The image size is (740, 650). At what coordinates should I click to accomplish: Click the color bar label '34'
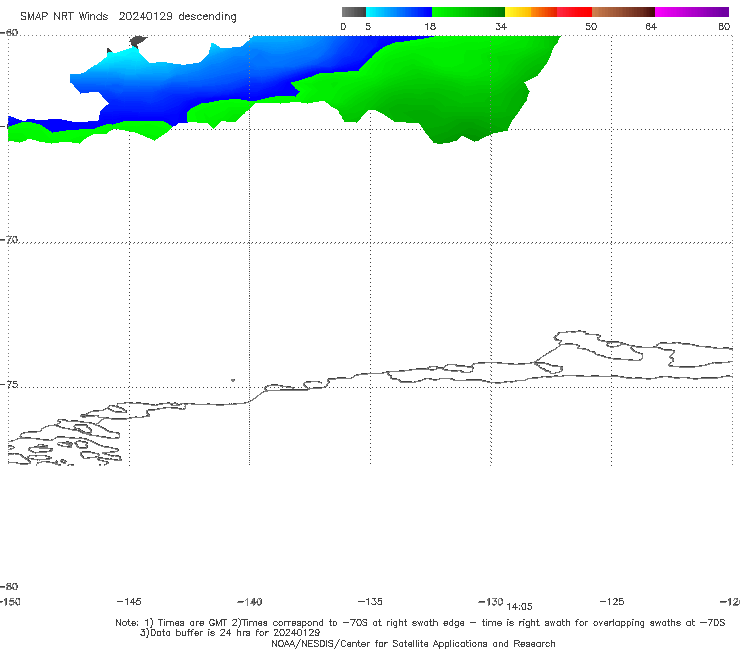(x=501, y=26)
